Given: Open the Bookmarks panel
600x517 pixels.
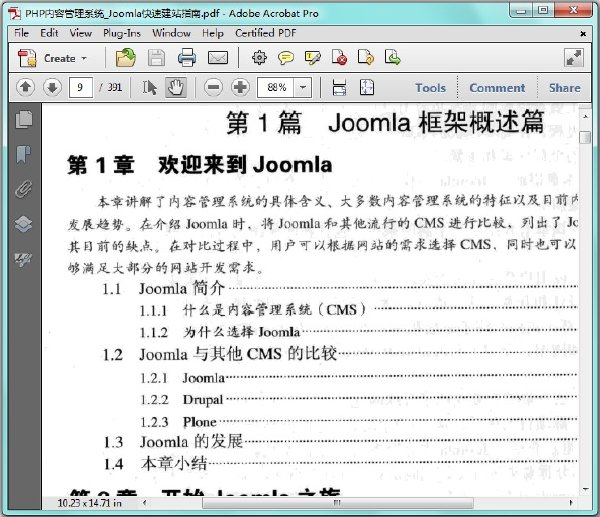Looking at the screenshot, I should (x=23, y=154).
